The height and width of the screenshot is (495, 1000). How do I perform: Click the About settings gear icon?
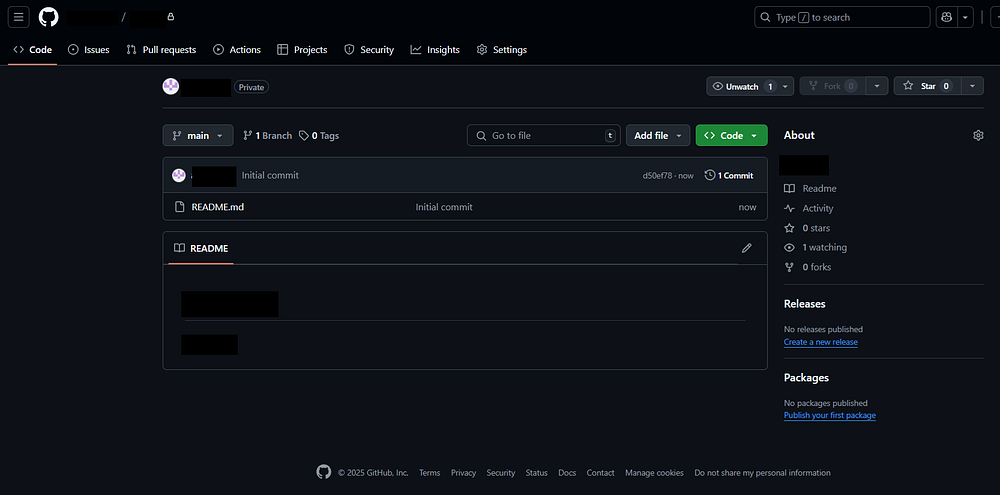[x=978, y=135]
